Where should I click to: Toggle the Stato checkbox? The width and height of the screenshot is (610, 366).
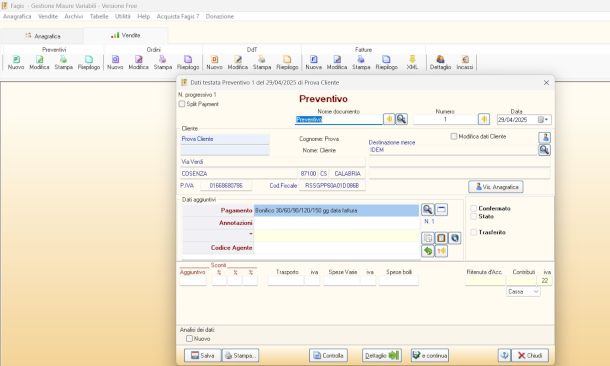[x=473, y=216]
